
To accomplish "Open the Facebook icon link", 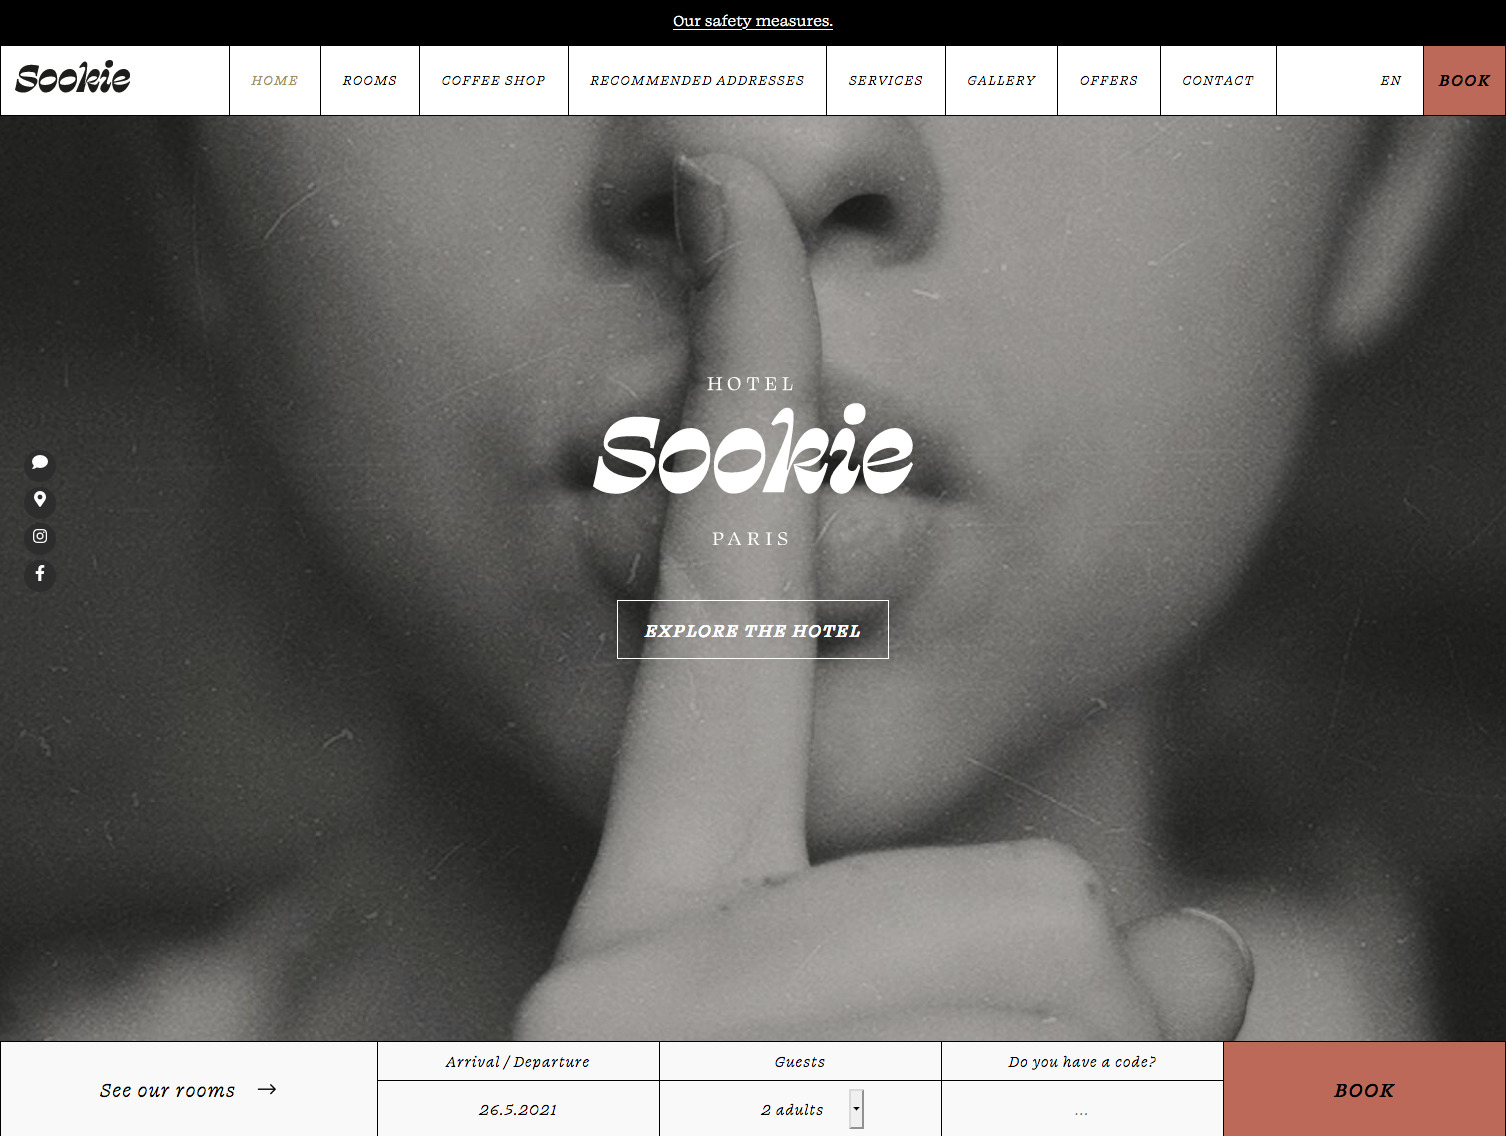I will pos(40,573).
